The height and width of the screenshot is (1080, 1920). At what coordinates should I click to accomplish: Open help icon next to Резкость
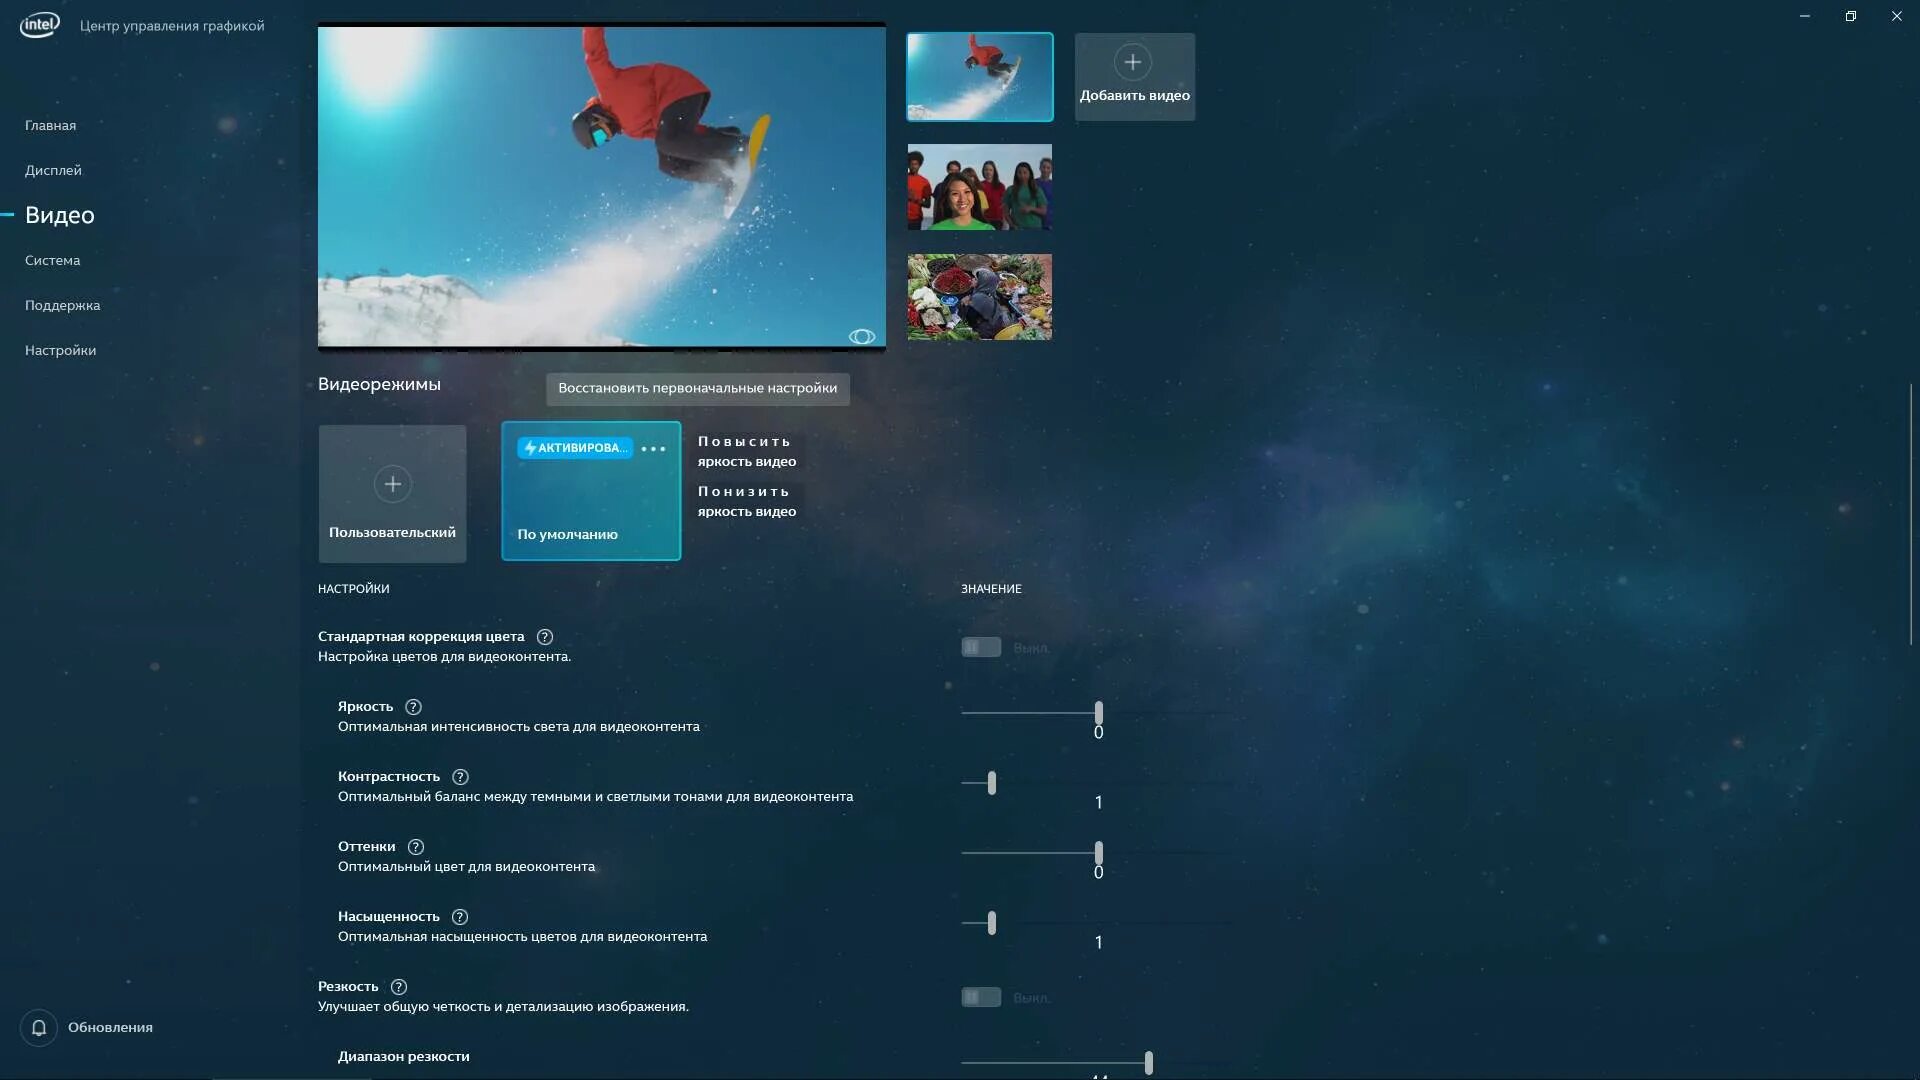(399, 987)
